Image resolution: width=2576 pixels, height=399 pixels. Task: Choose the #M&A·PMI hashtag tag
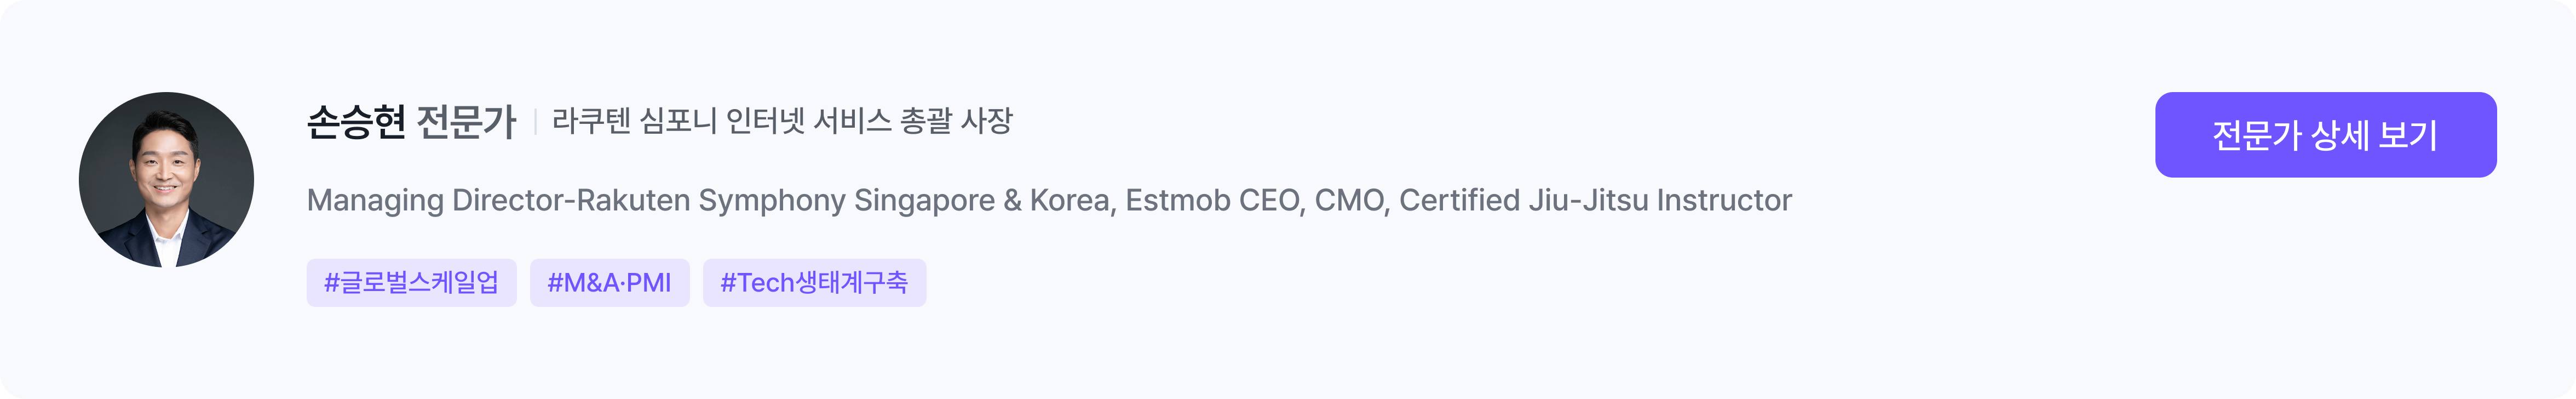click(x=609, y=283)
